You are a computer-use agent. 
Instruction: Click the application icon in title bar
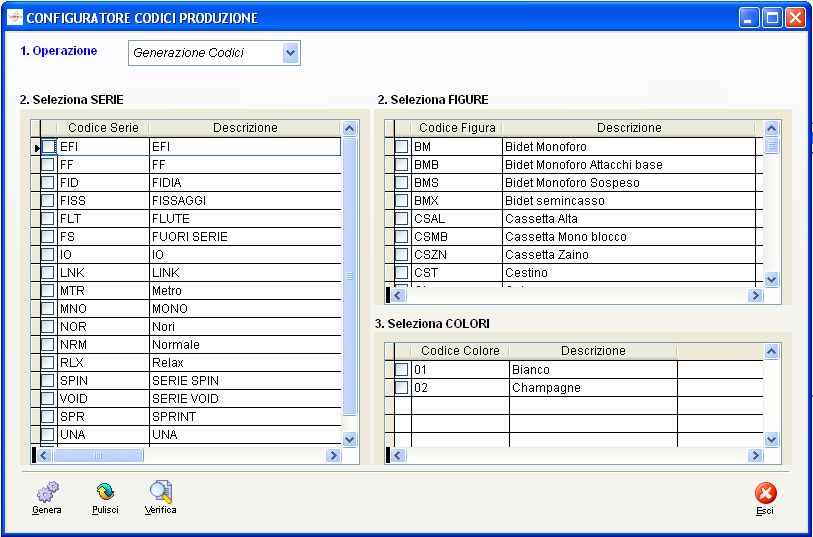pos(15,18)
